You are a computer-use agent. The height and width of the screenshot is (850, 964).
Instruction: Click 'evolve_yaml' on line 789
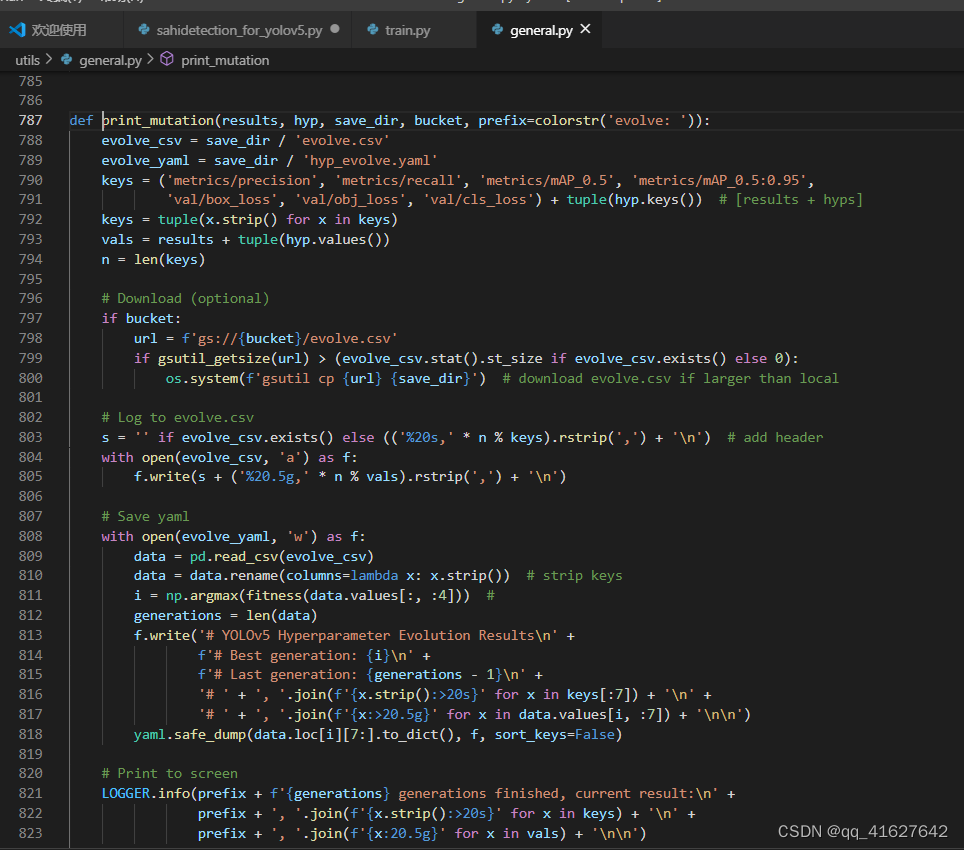pos(145,160)
